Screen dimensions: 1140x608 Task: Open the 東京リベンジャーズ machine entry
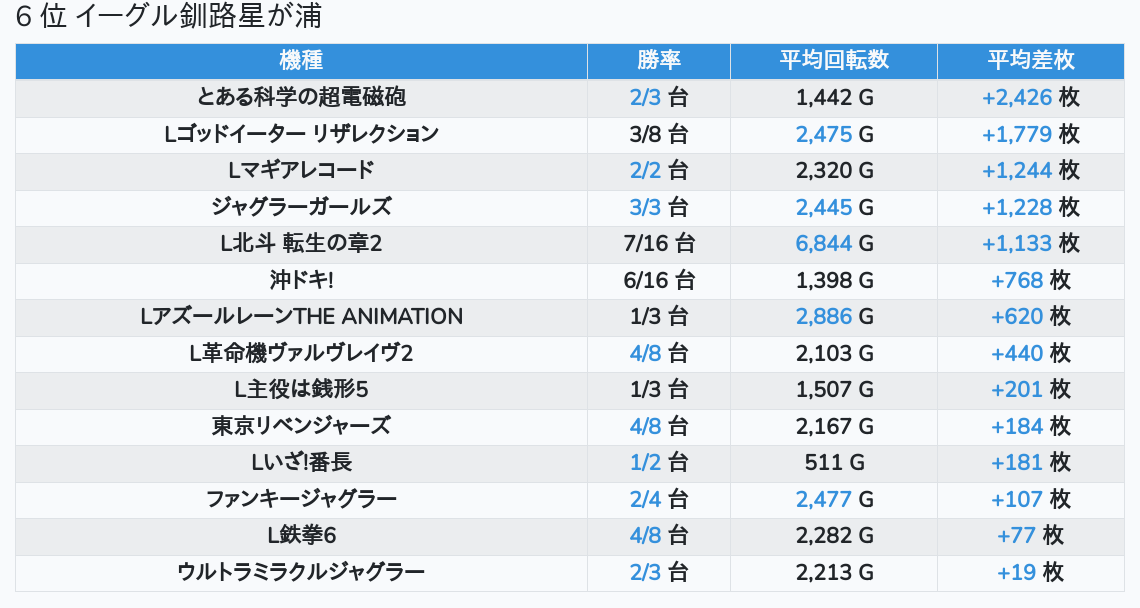(x=301, y=426)
